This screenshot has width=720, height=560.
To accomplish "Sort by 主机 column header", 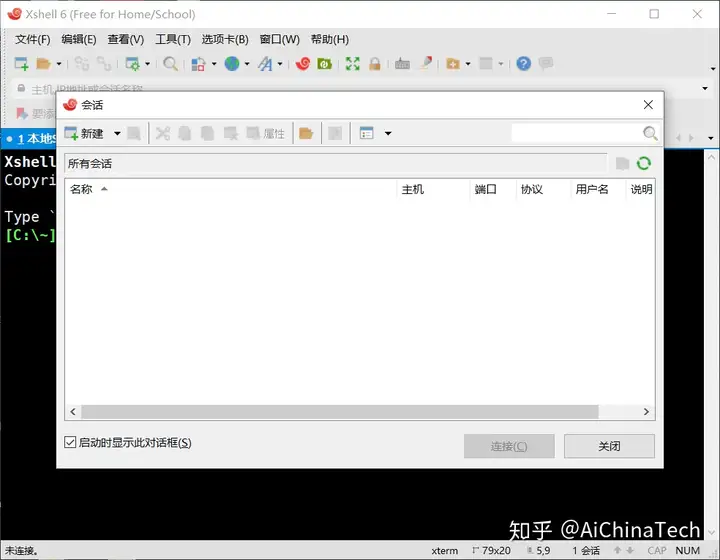I will [x=433, y=189].
